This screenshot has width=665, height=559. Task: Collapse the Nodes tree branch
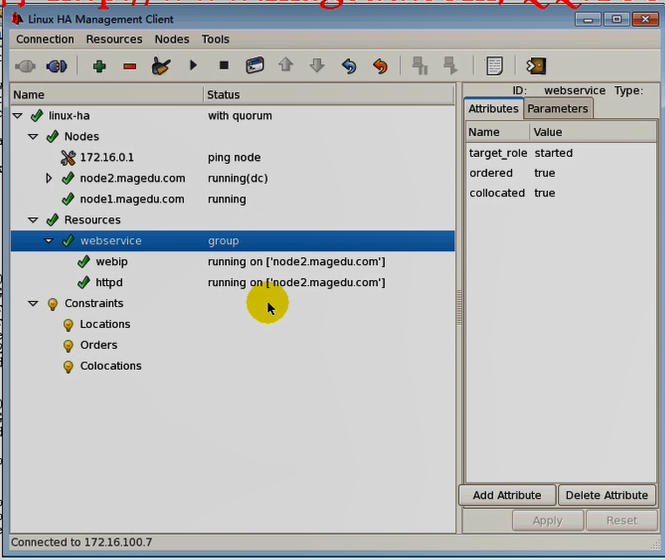(x=33, y=137)
